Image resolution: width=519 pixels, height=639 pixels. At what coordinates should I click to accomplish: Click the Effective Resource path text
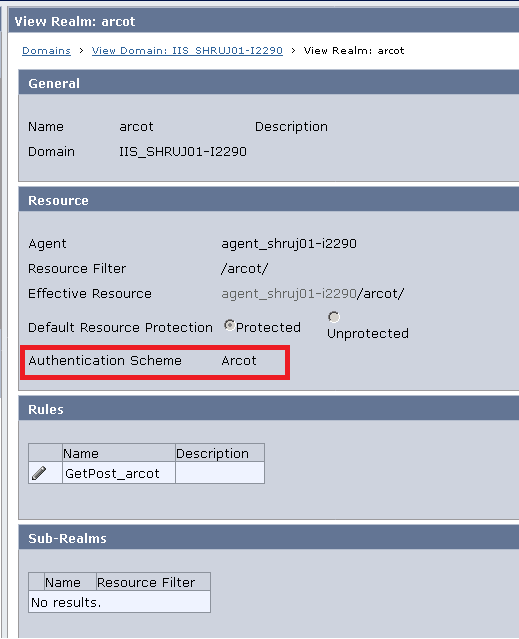click(312, 293)
